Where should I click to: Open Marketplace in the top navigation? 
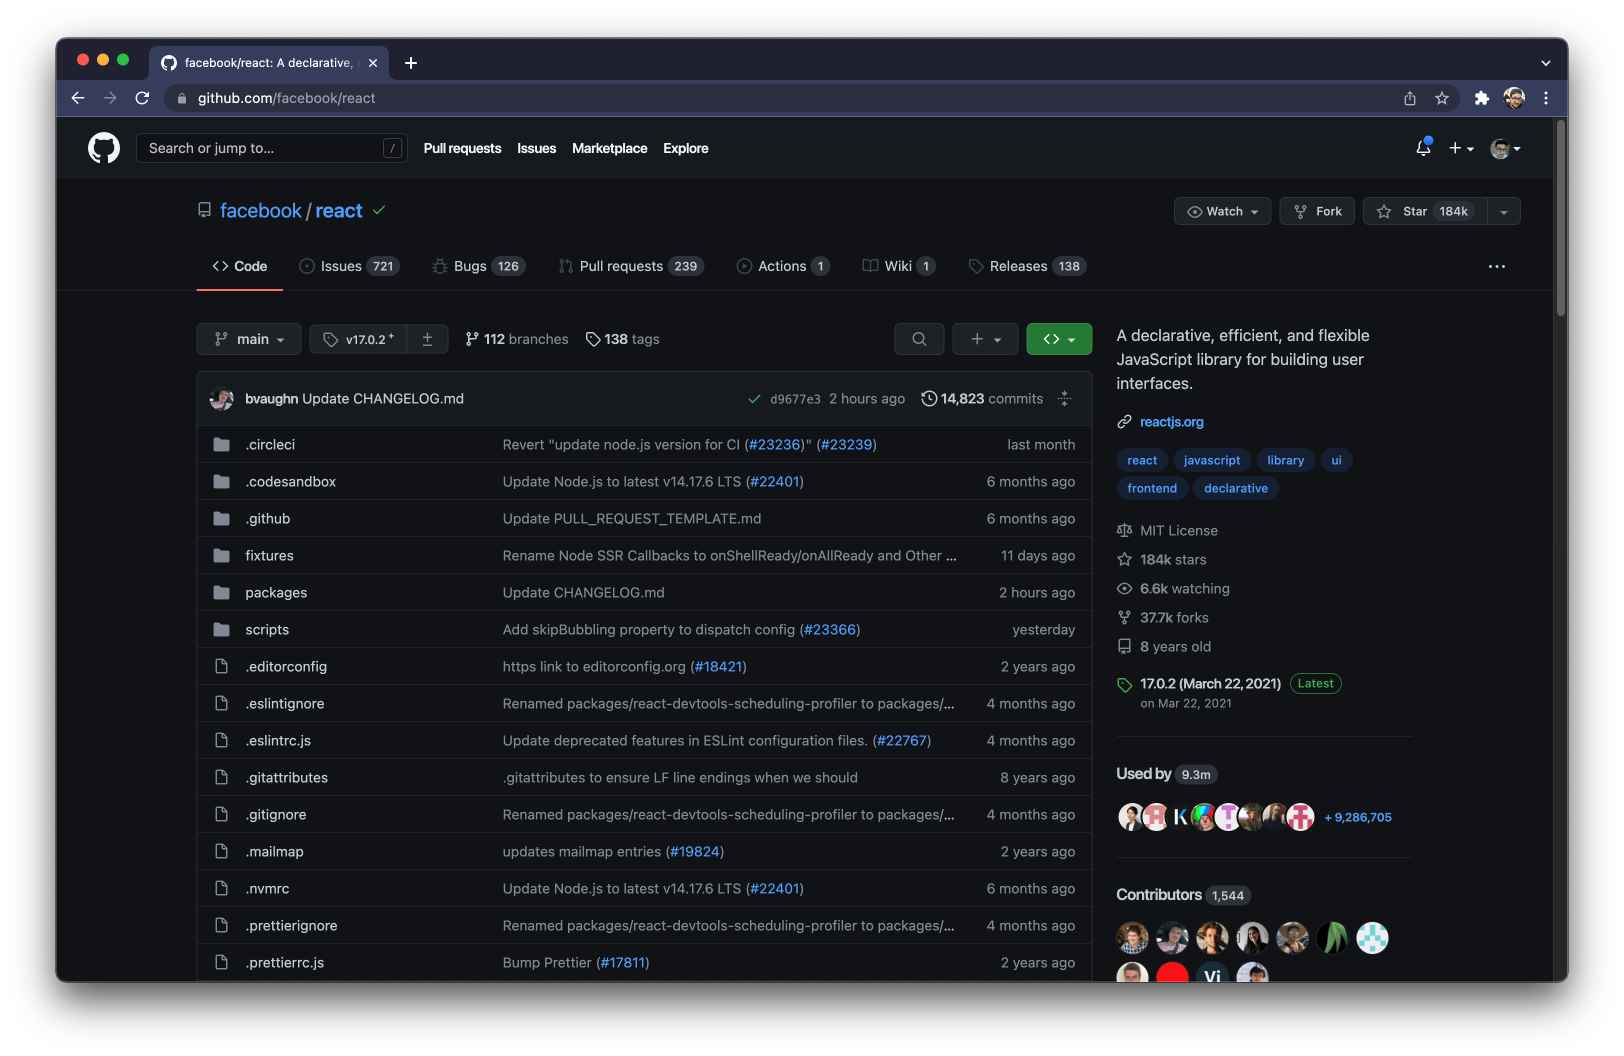click(609, 148)
